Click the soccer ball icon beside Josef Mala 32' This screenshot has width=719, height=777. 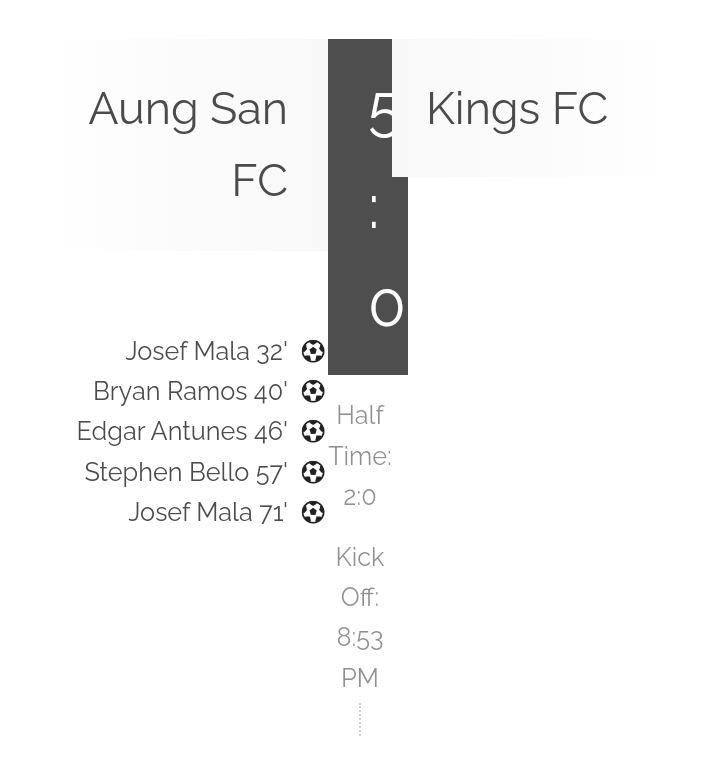click(x=313, y=351)
